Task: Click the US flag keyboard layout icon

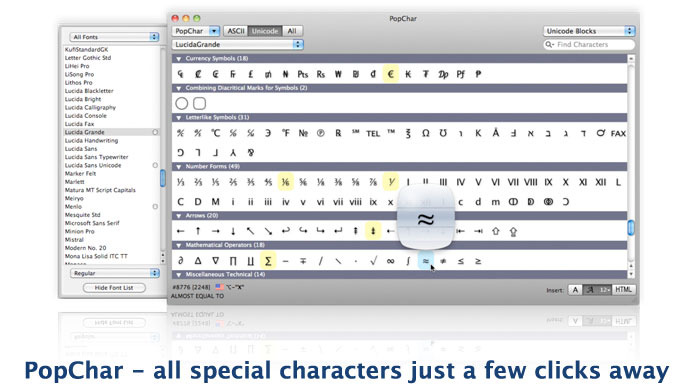Action: click(x=220, y=287)
